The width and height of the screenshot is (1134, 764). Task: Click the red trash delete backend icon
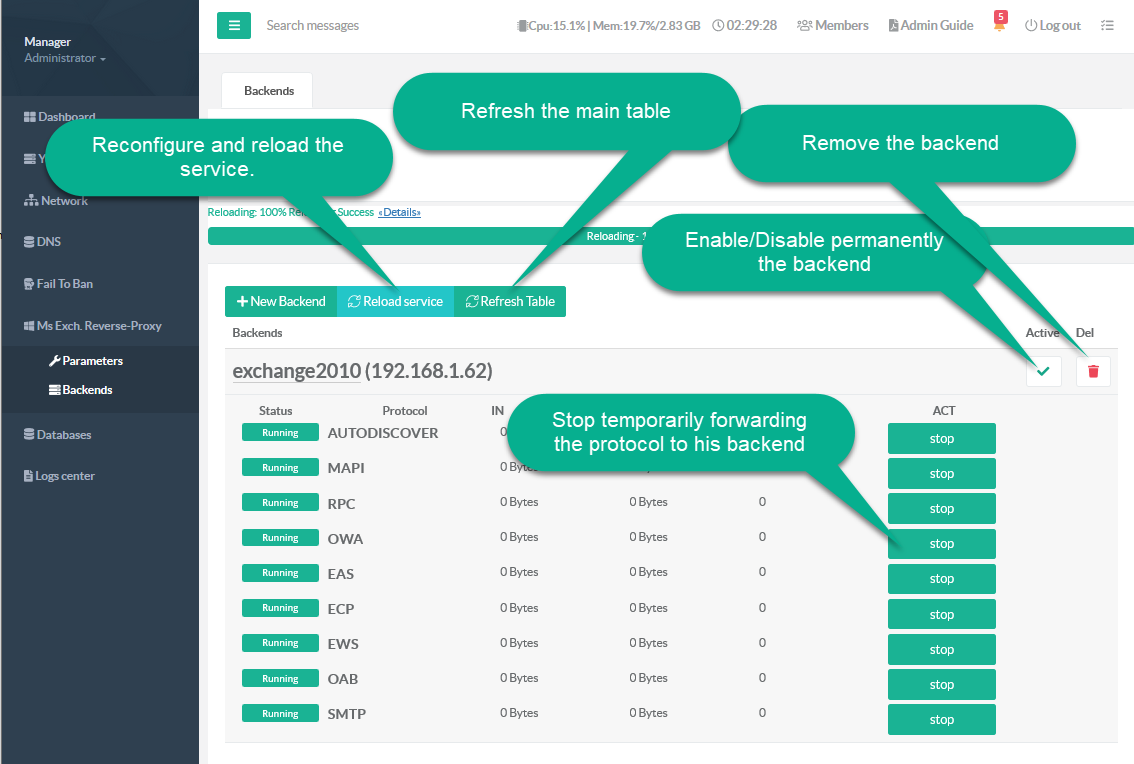pos(1093,371)
